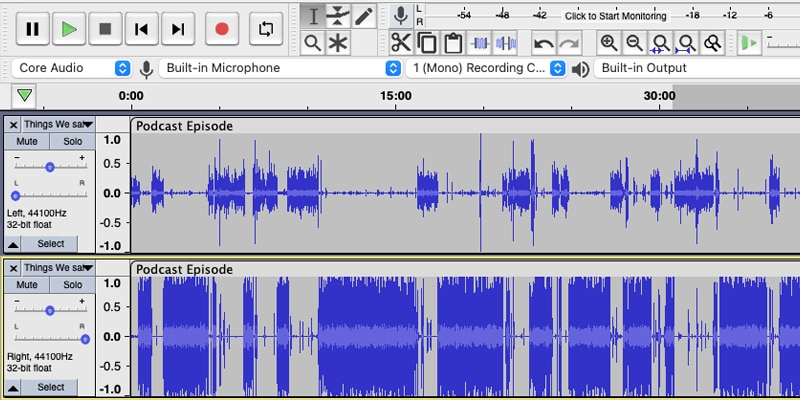Viewport: 800px width, 400px height.
Task: Click the Zoom toggle icon
Action: tap(712, 43)
